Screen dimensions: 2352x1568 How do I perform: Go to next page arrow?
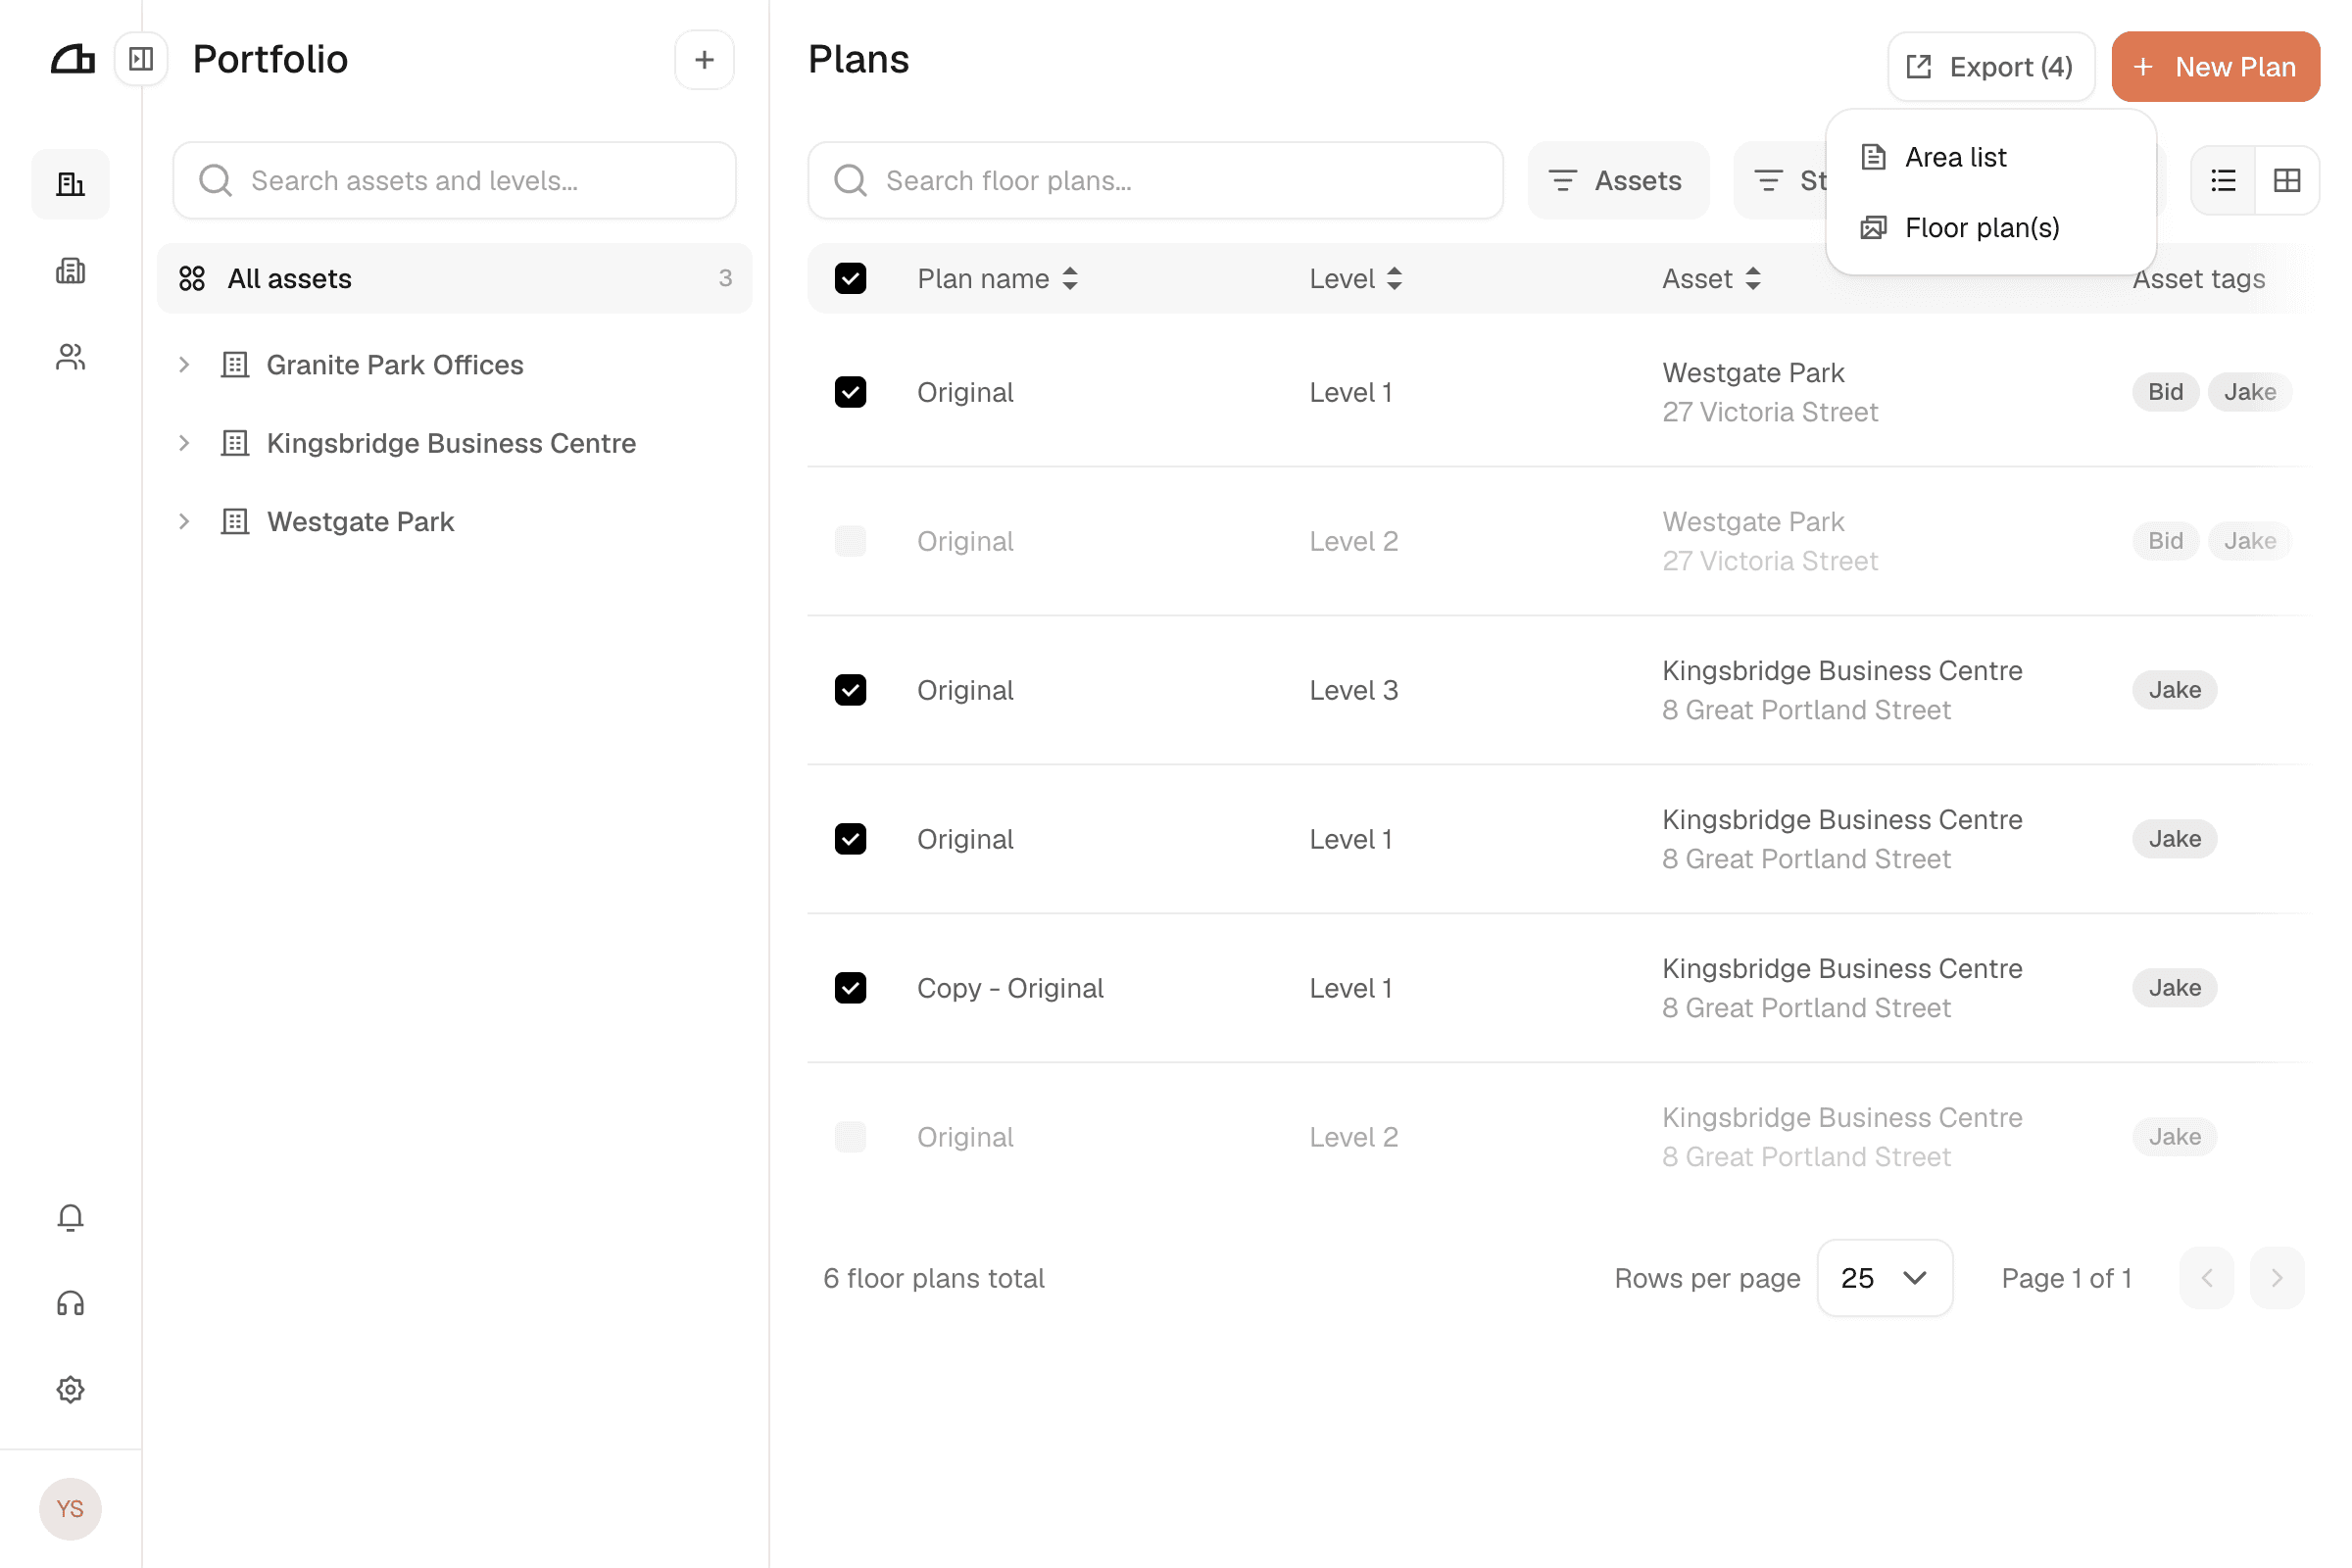2277,1278
